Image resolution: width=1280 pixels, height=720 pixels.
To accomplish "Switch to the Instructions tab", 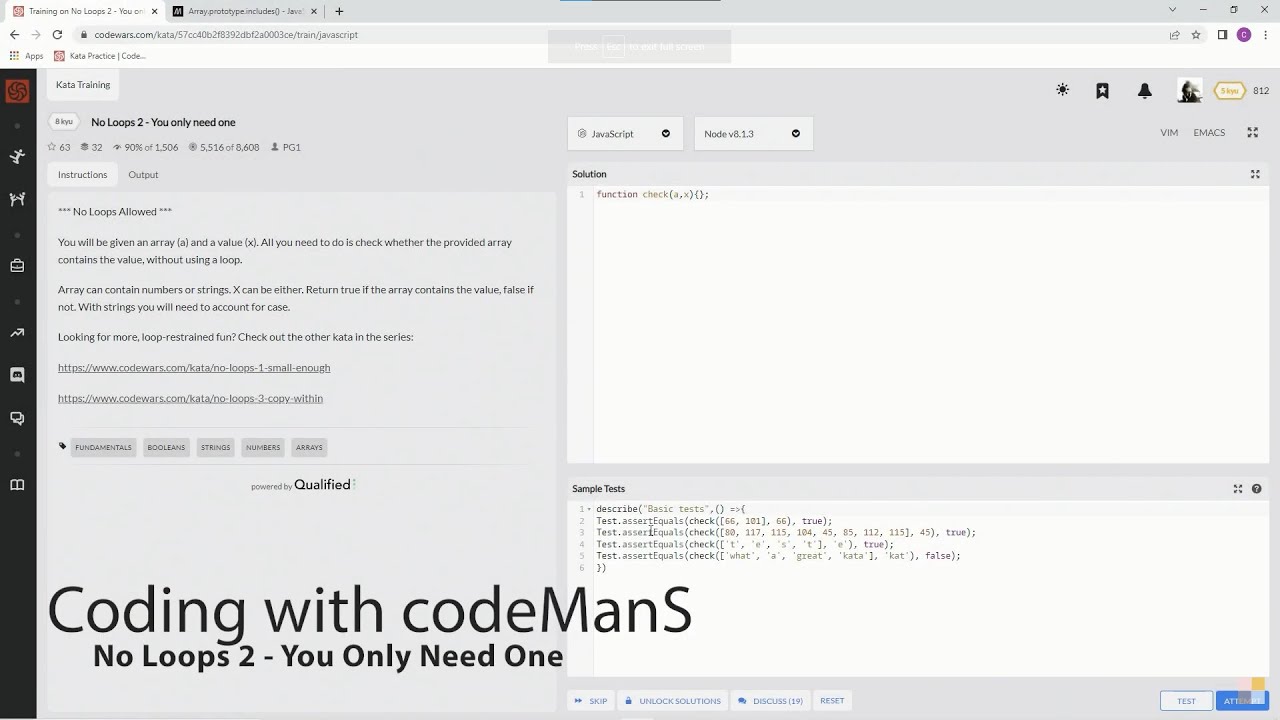I will point(82,174).
